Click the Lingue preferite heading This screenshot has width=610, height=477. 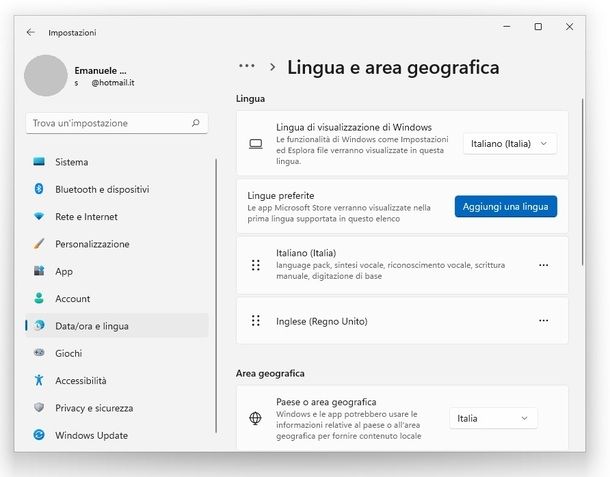point(280,195)
